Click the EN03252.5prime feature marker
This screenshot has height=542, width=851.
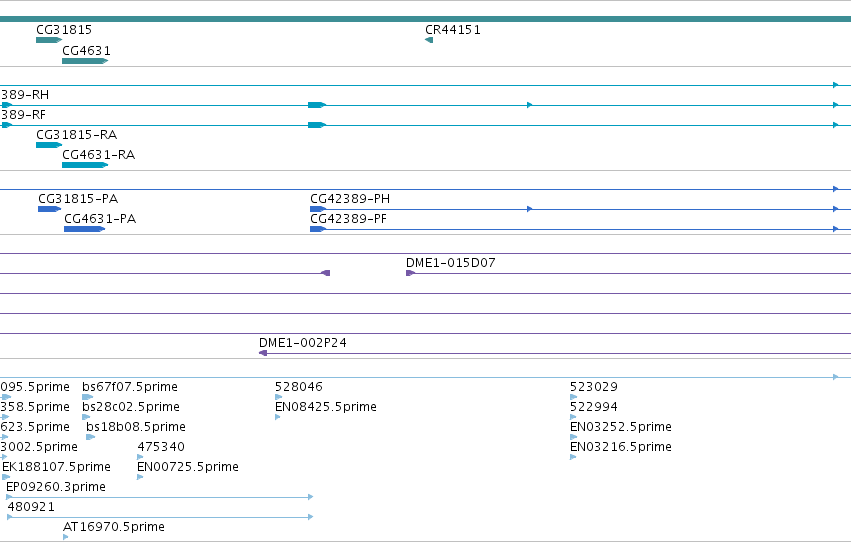point(574,437)
